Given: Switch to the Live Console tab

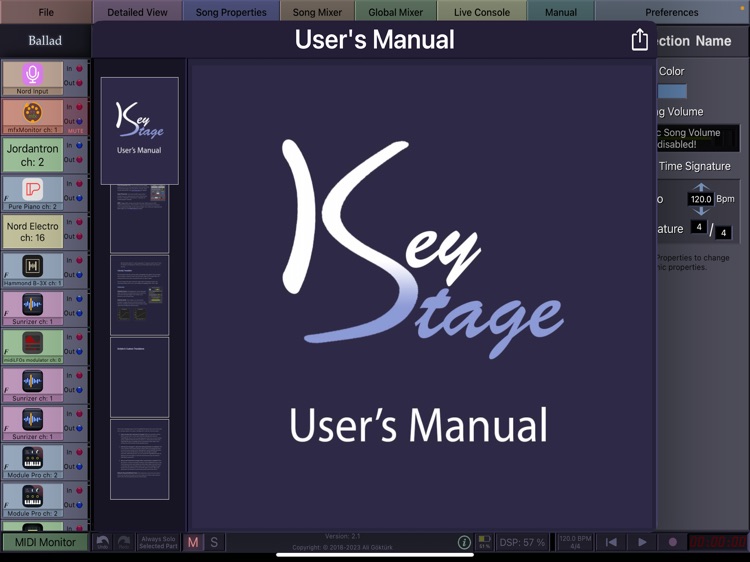Looking at the screenshot, I should point(482,12).
